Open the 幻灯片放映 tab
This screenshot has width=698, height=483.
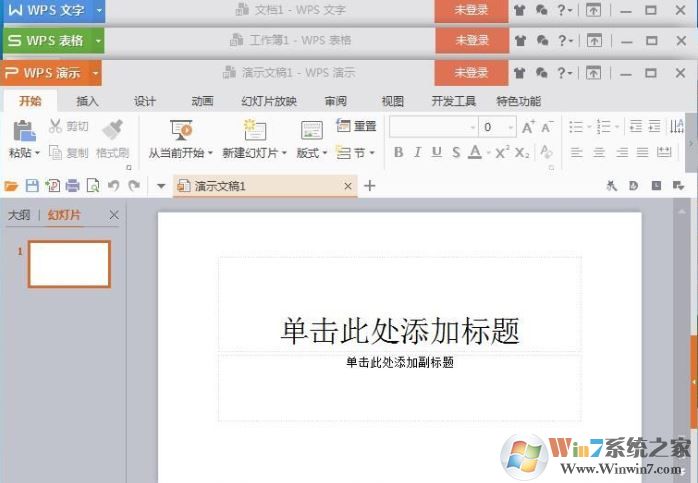point(269,101)
